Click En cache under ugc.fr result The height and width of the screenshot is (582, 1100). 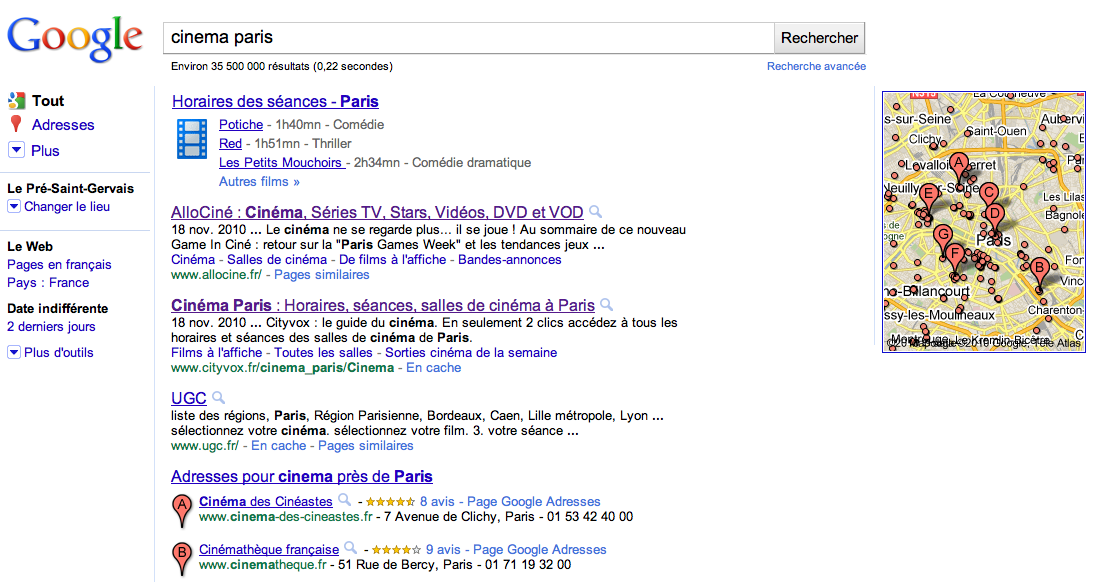[279, 445]
